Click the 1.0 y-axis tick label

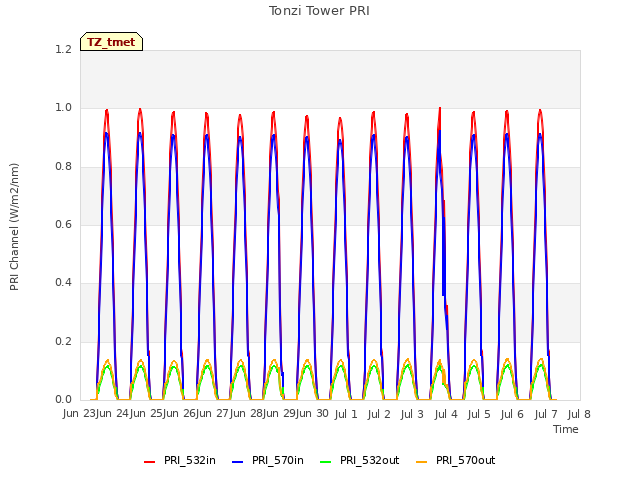coord(63,108)
